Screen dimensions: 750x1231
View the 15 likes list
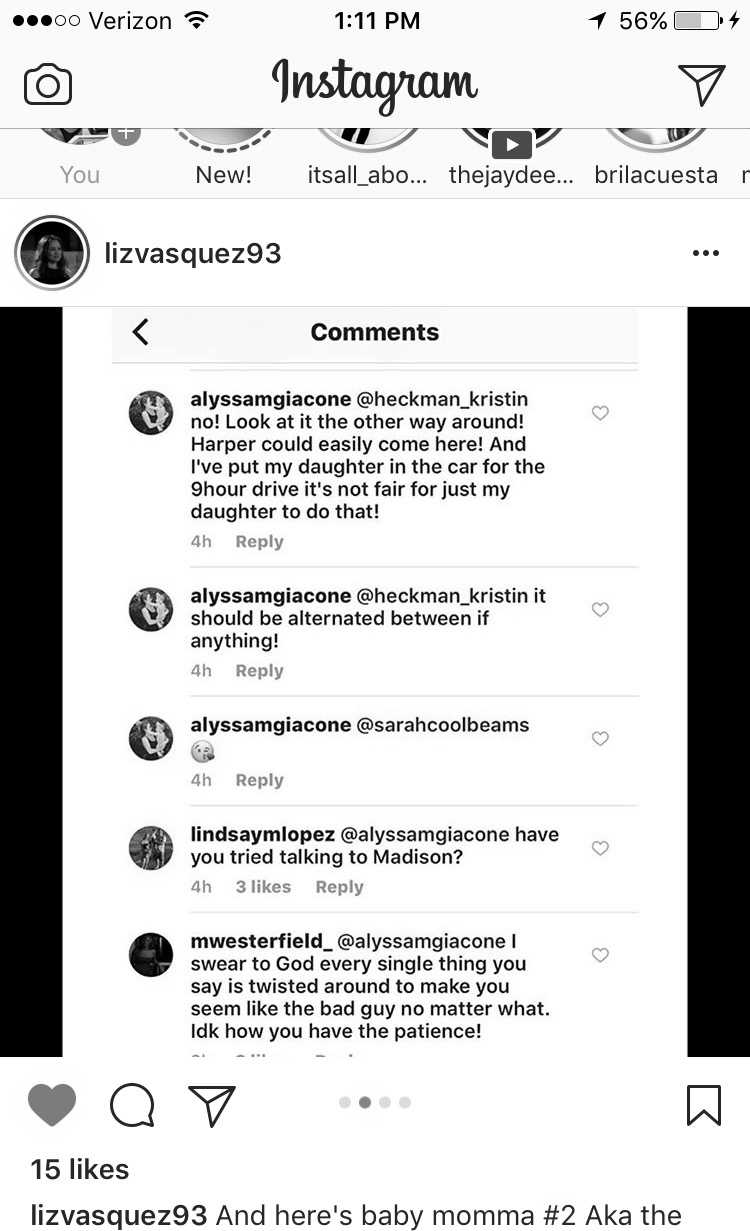tap(80, 1169)
